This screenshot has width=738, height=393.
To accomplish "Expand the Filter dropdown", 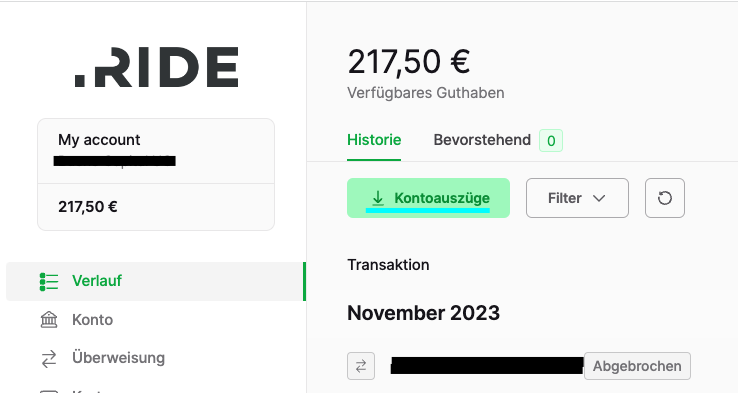I will (577, 198).
